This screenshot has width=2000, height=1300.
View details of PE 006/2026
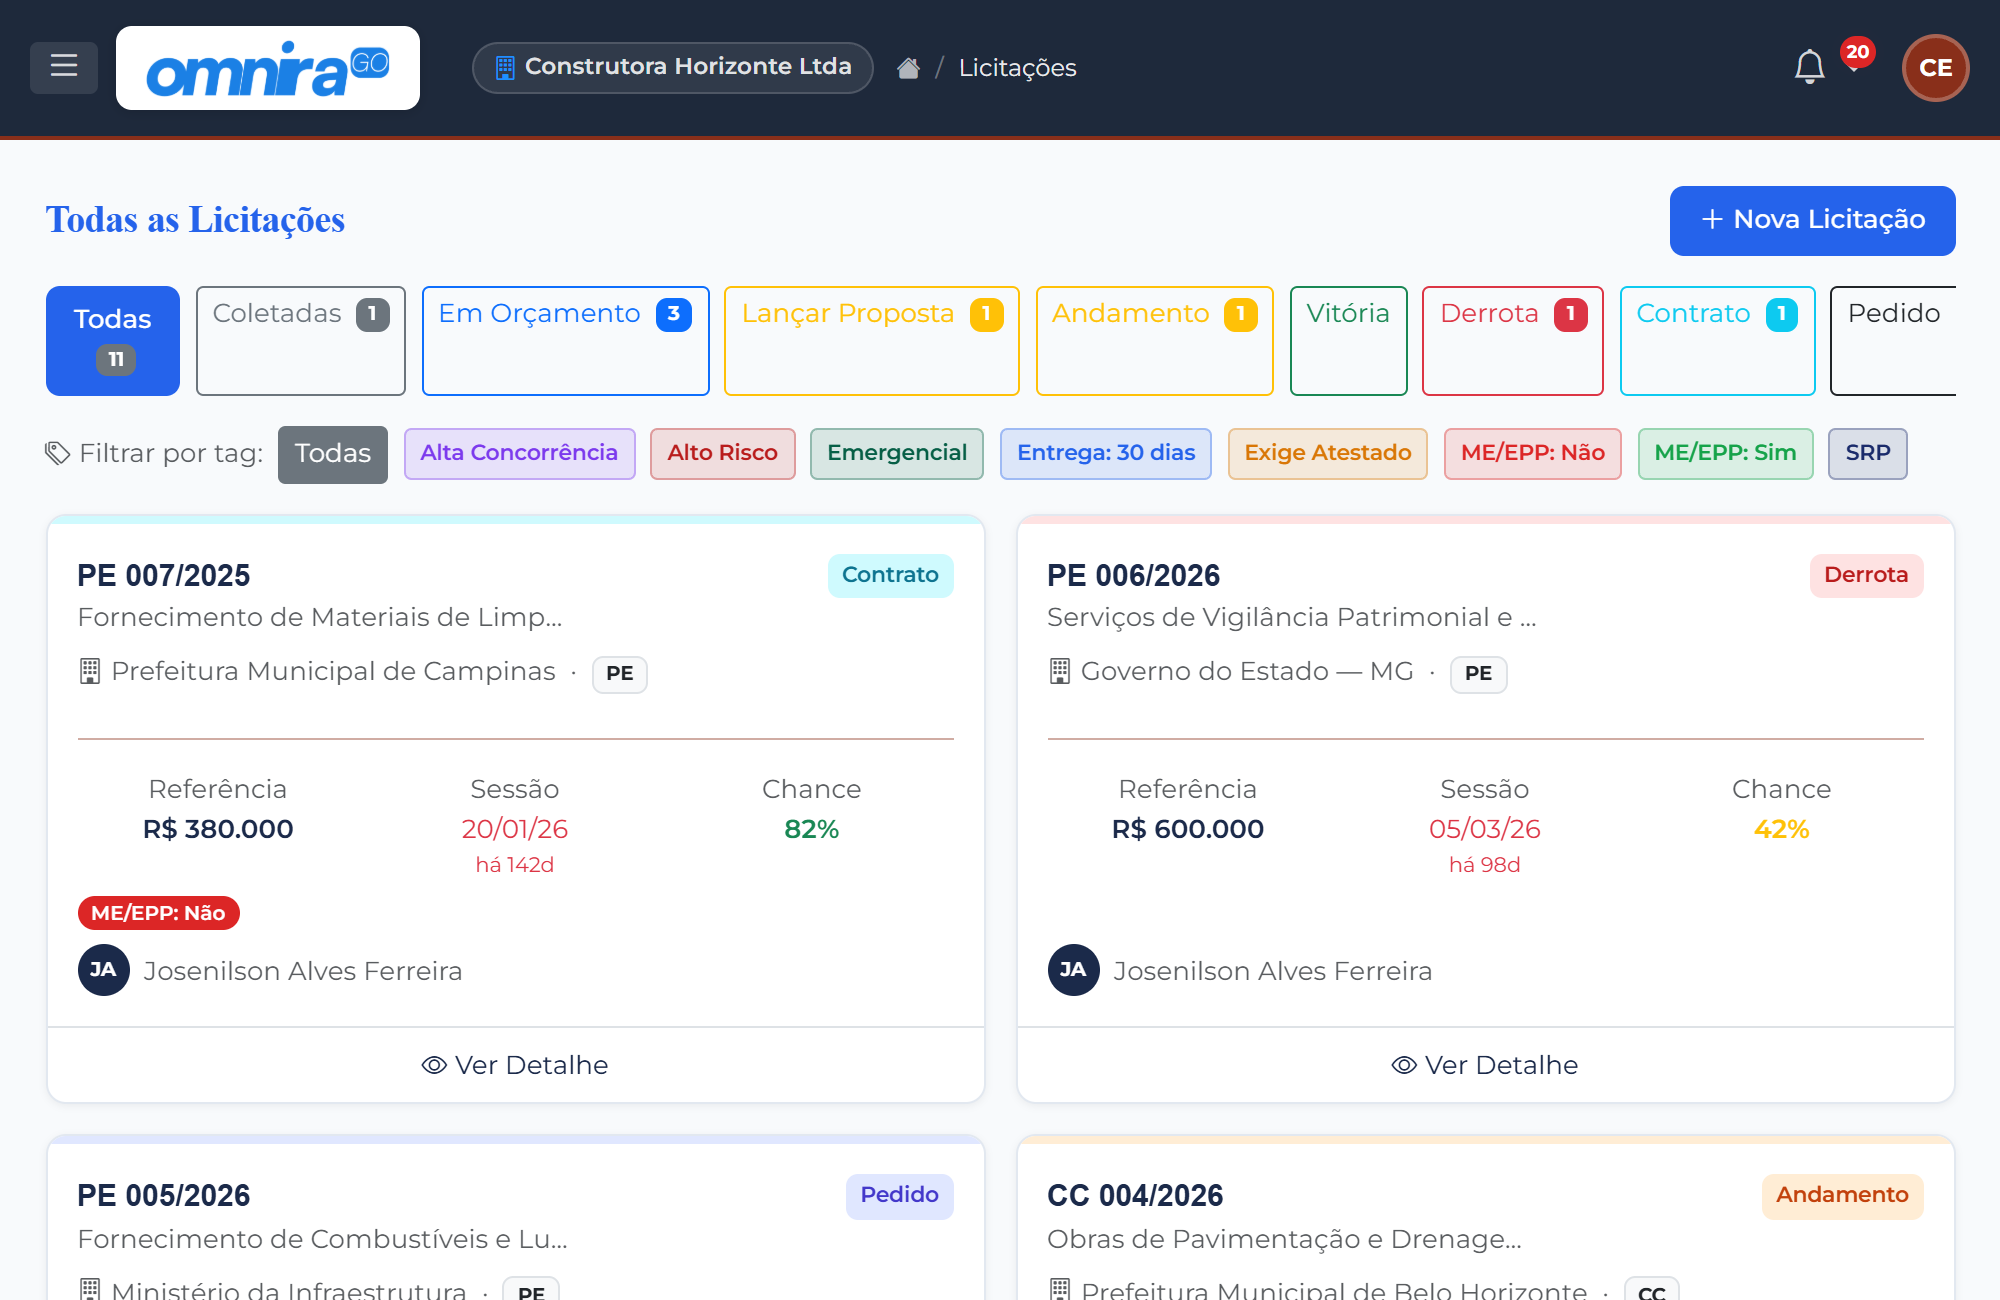click(1486, 1065)
